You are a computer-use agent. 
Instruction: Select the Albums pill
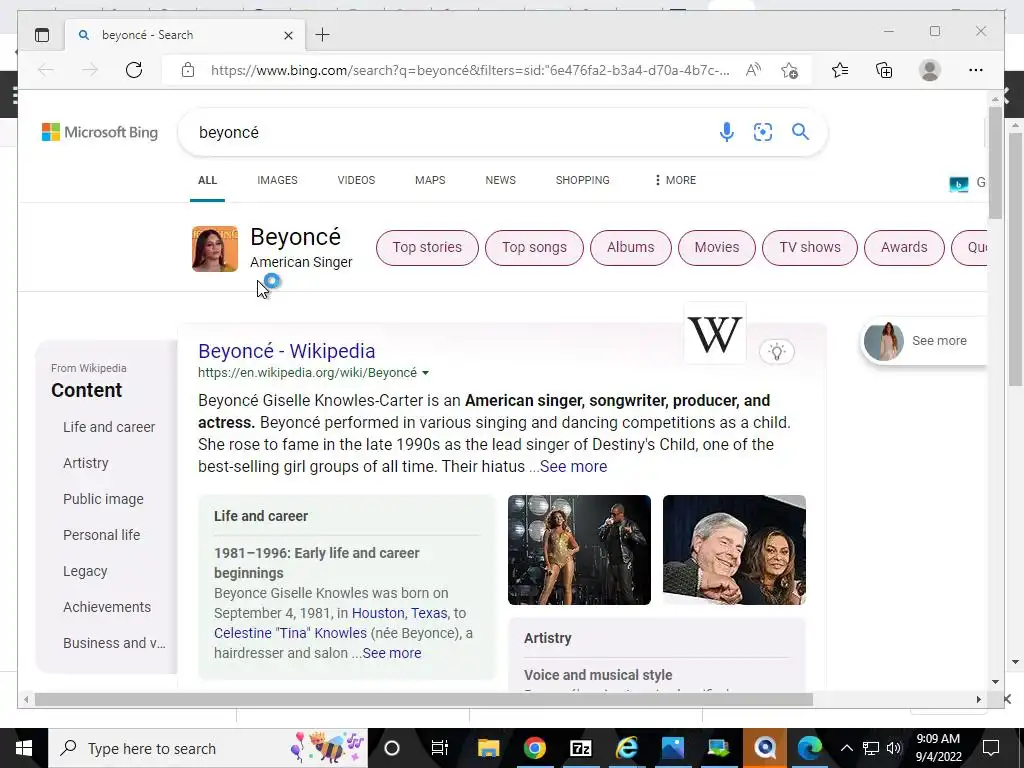click(x=630, y=248)
